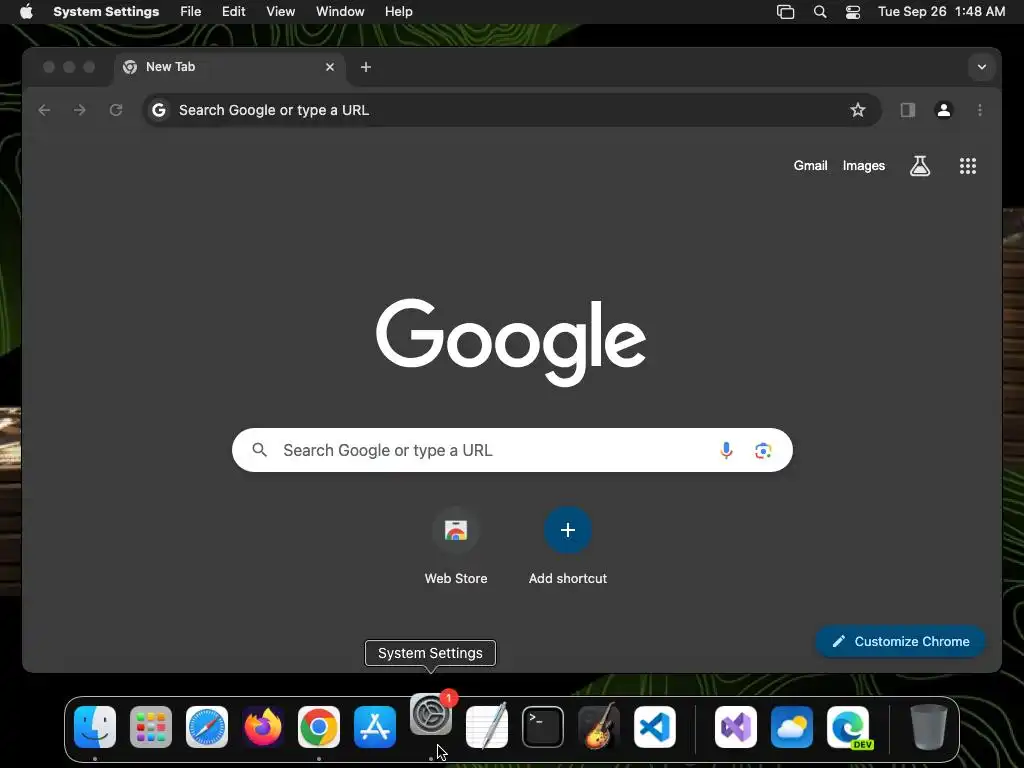This screenshot has width=1024, height=768.
Task: Open the File menu
Action: pyautogui.click(x=191, y=12)
